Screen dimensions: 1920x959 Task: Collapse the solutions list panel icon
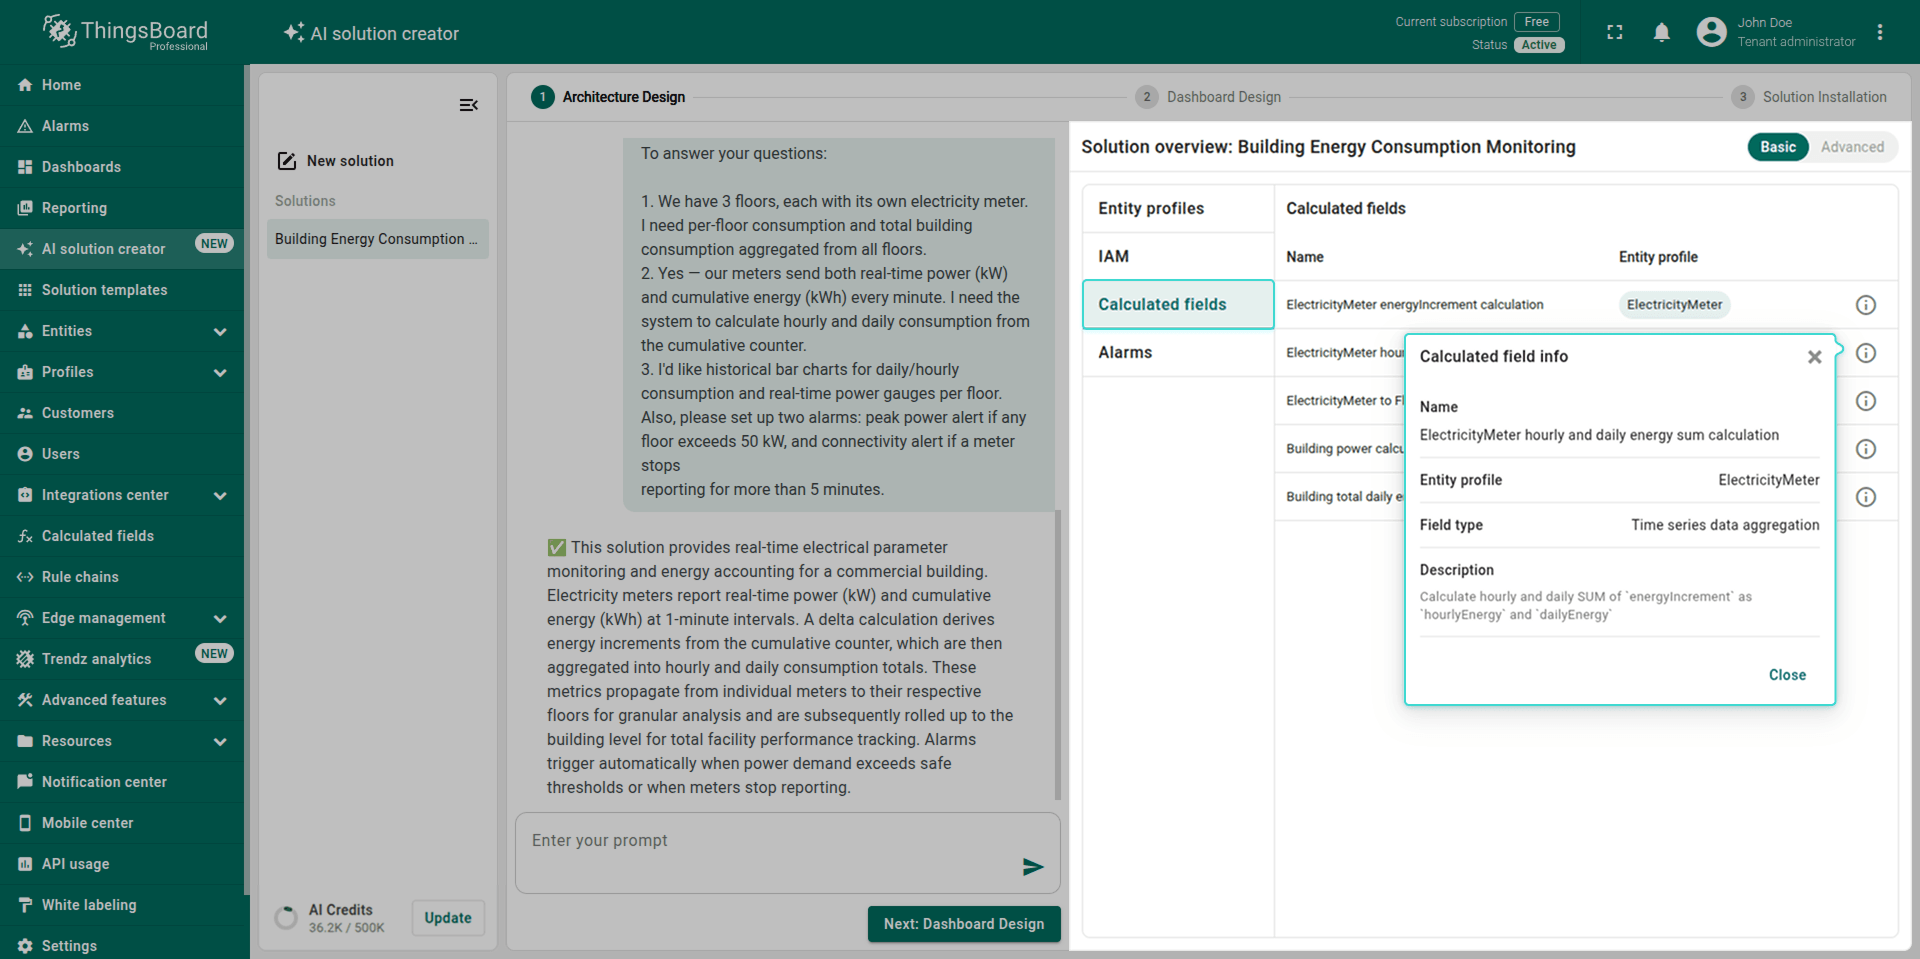(468, 105)
